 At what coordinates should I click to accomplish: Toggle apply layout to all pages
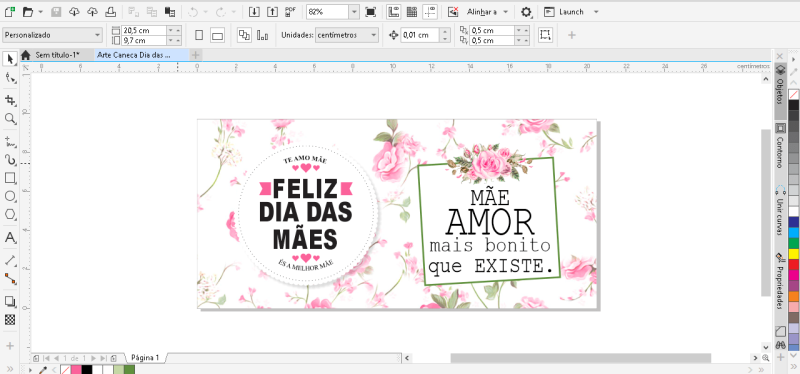point(244,35)
